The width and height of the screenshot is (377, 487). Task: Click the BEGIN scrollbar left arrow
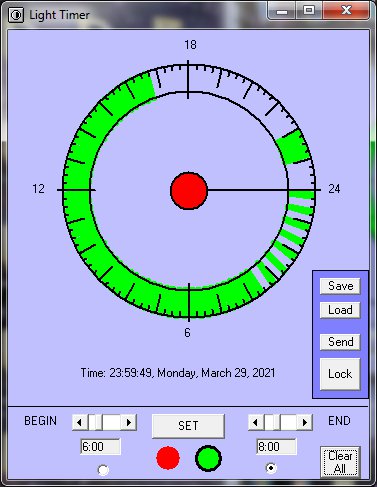[80, 423]
